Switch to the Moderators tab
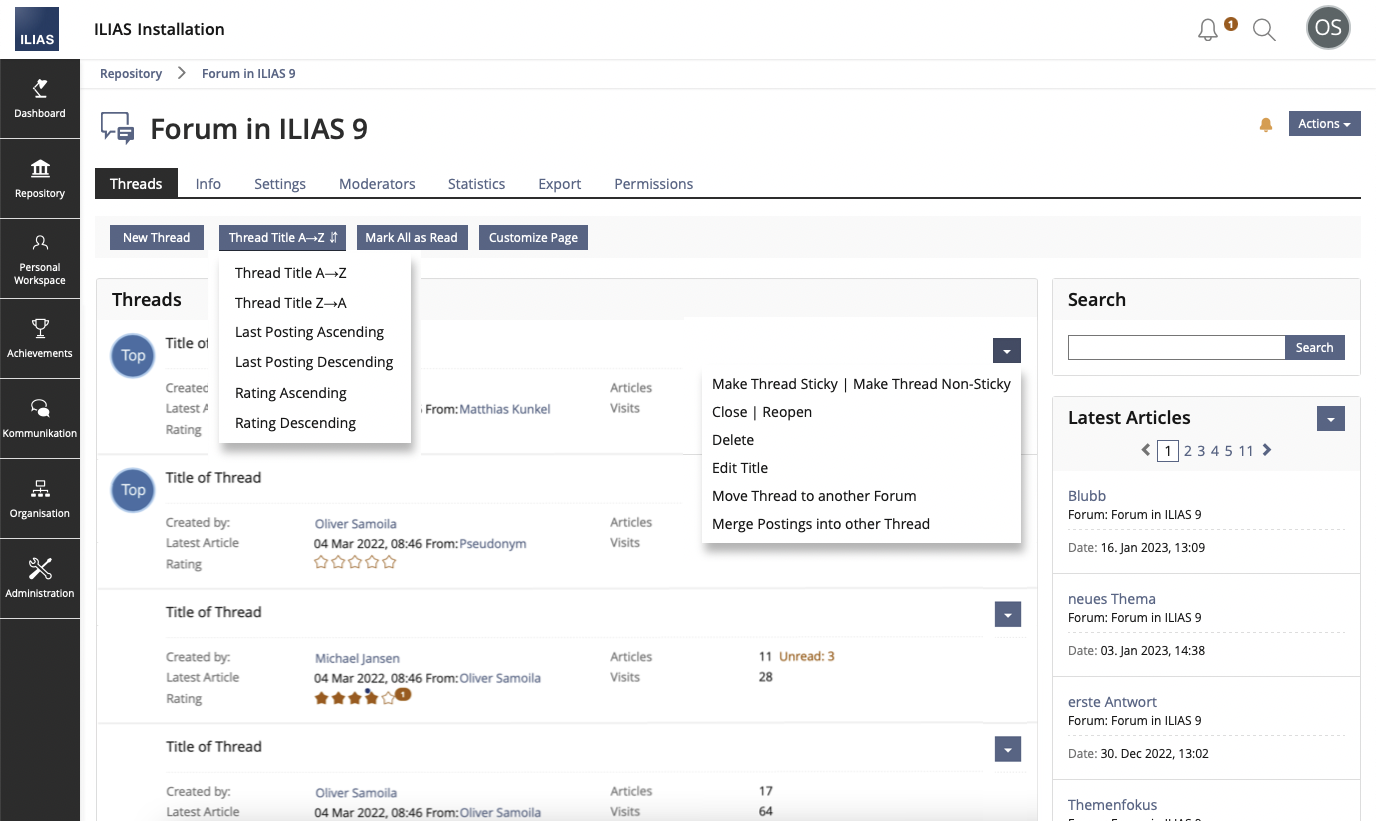 pos(377,184)
